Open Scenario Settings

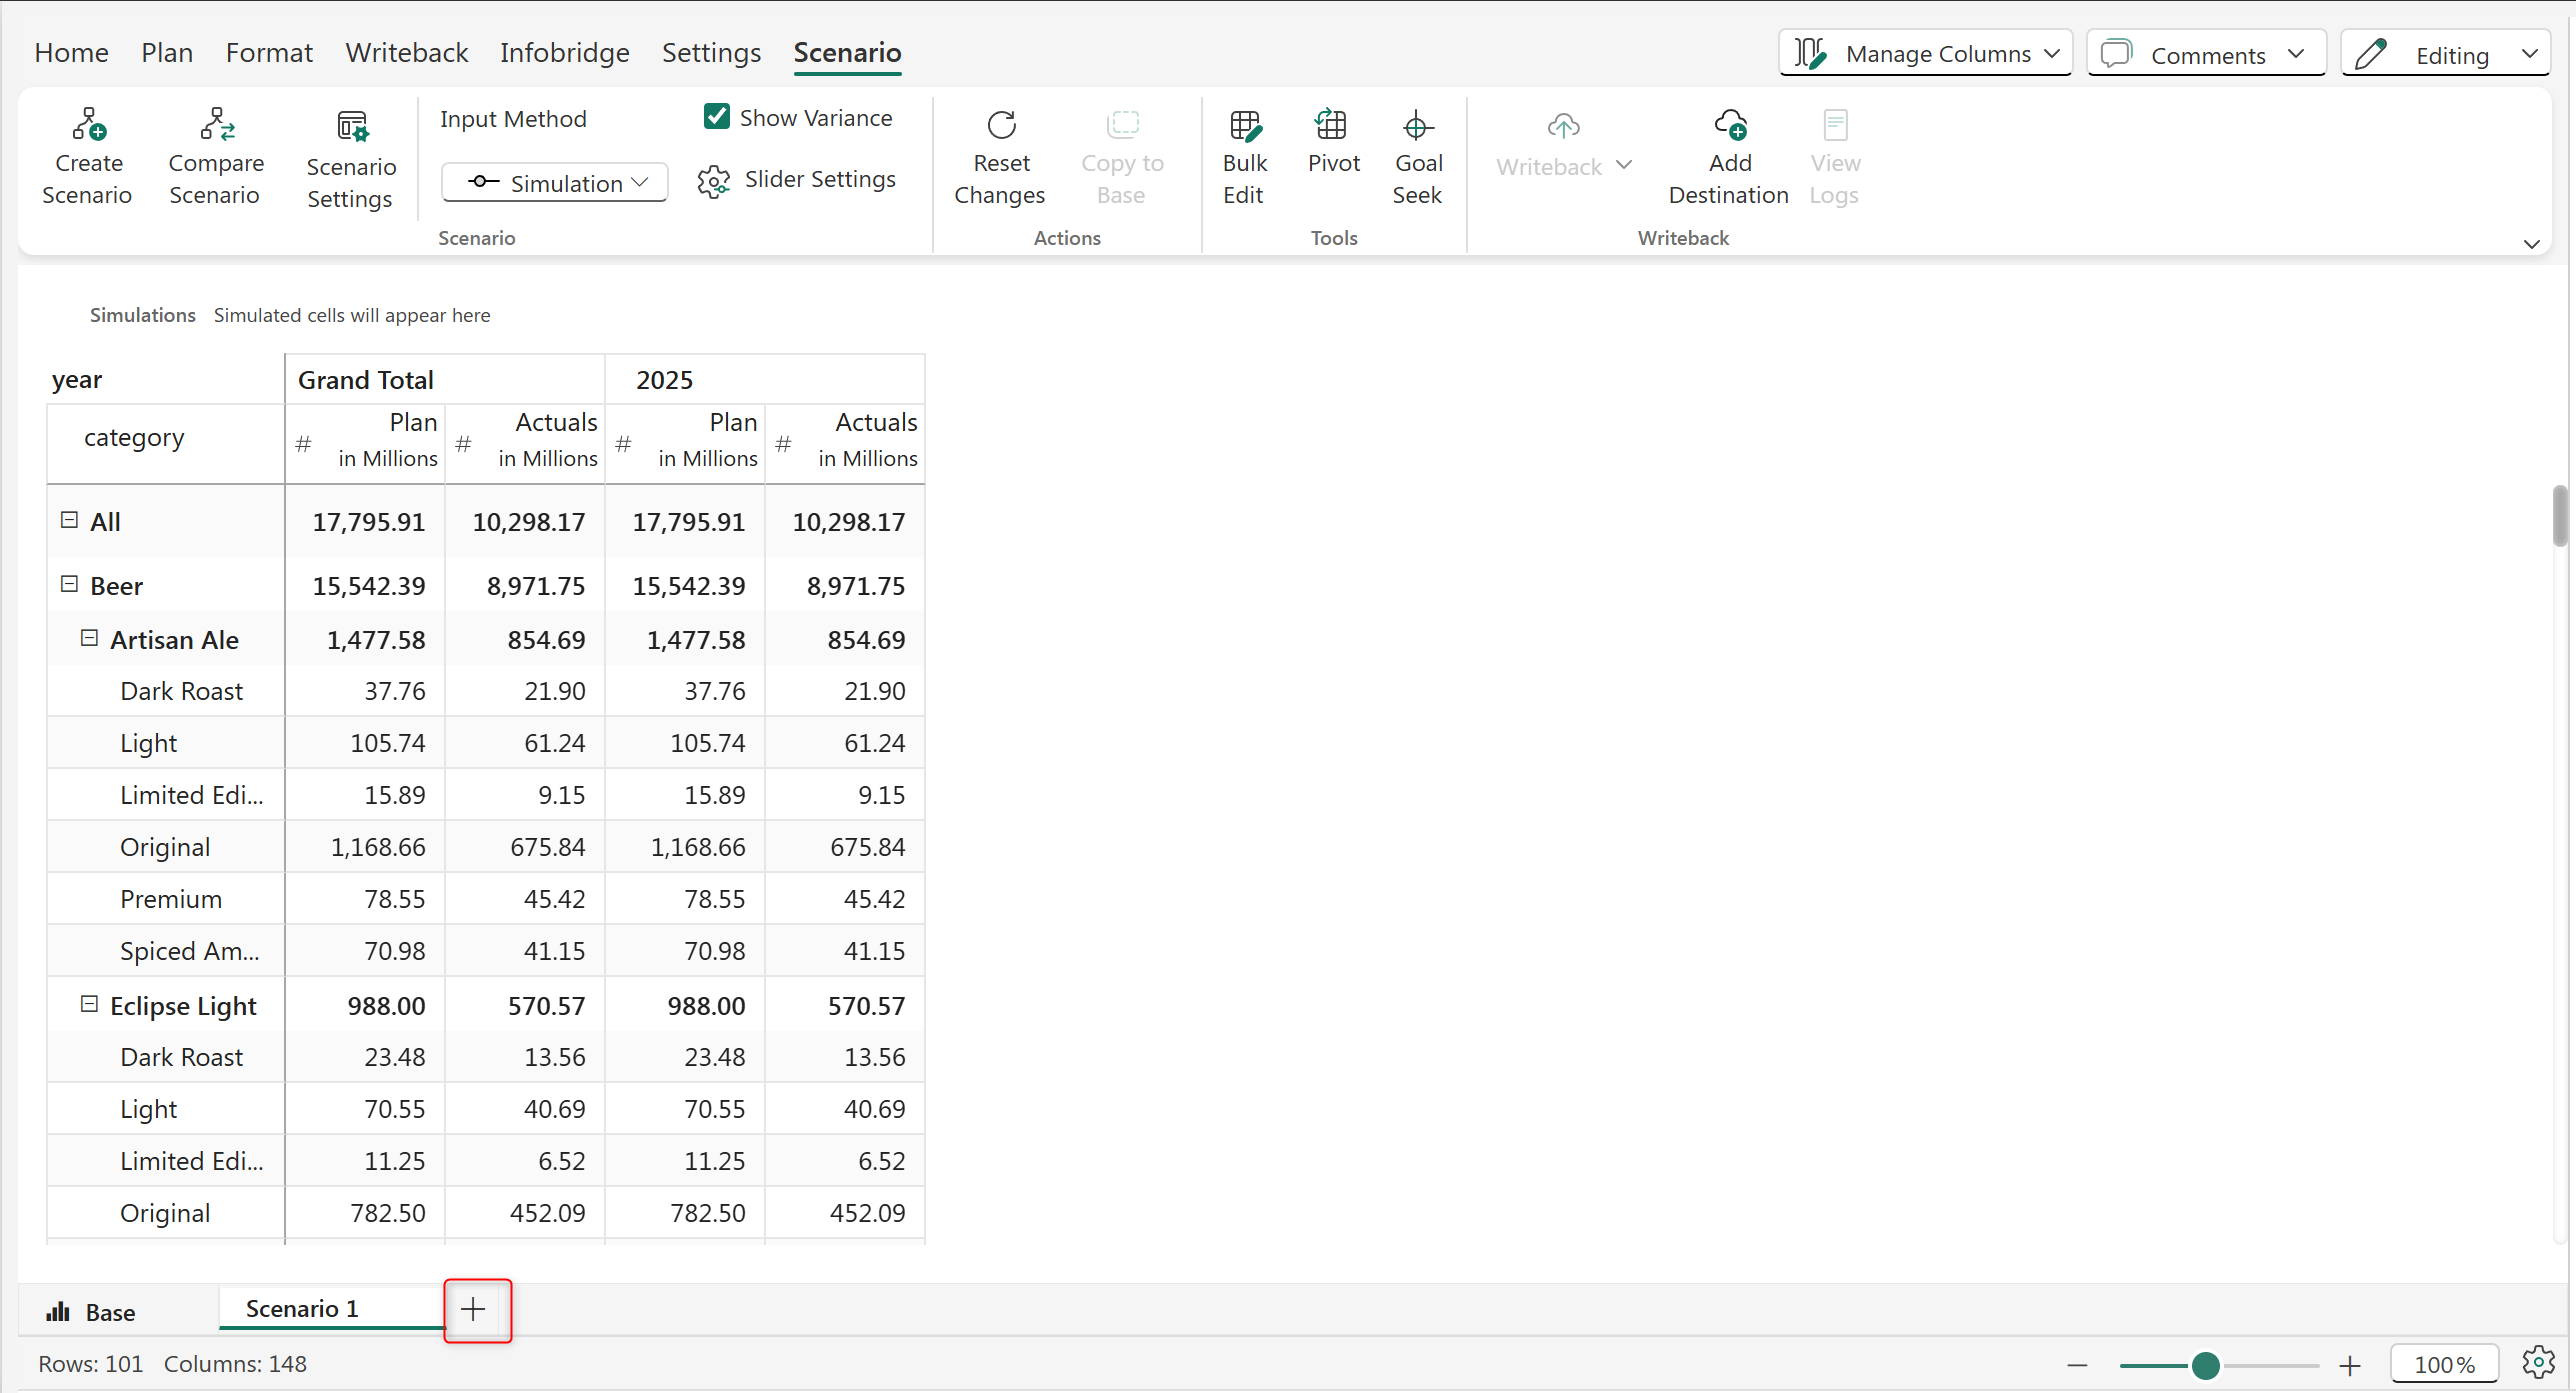click(352, 128)
